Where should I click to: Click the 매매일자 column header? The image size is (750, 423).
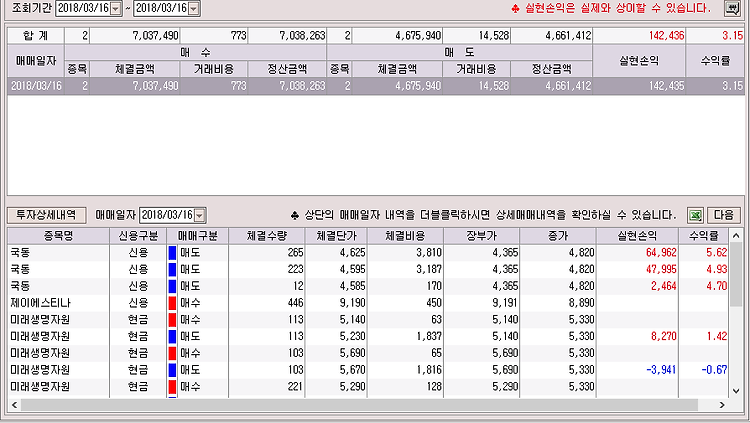click(36, 61)
